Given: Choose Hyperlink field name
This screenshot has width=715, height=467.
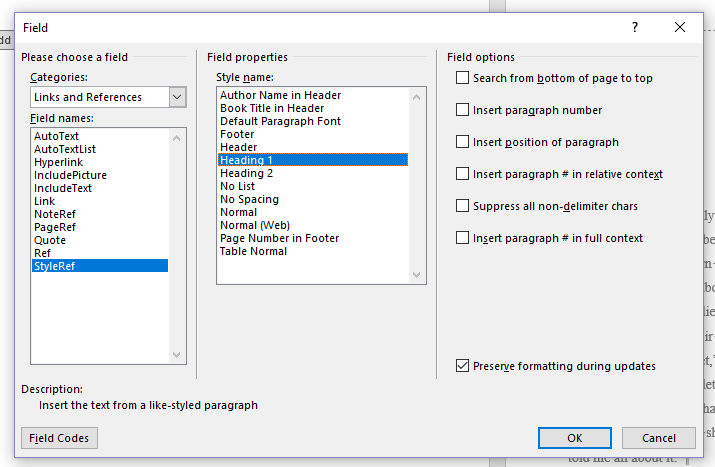Looking at the screenshot, I should 100,162.
